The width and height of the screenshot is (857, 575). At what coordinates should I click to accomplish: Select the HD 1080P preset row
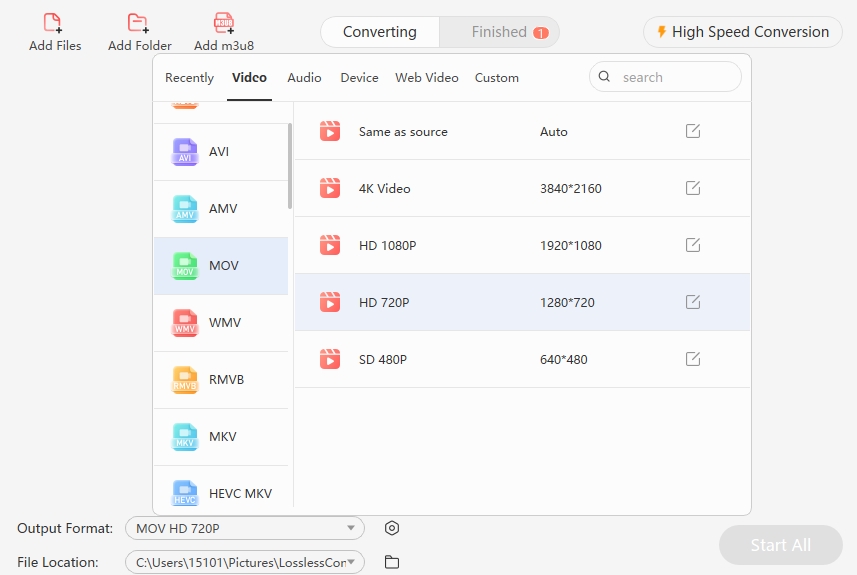pos(500,245)
